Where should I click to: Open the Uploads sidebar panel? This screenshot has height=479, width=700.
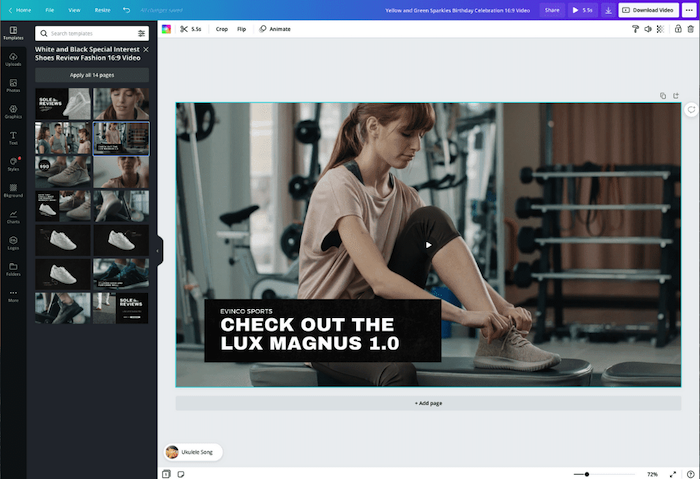pos(13,59)
